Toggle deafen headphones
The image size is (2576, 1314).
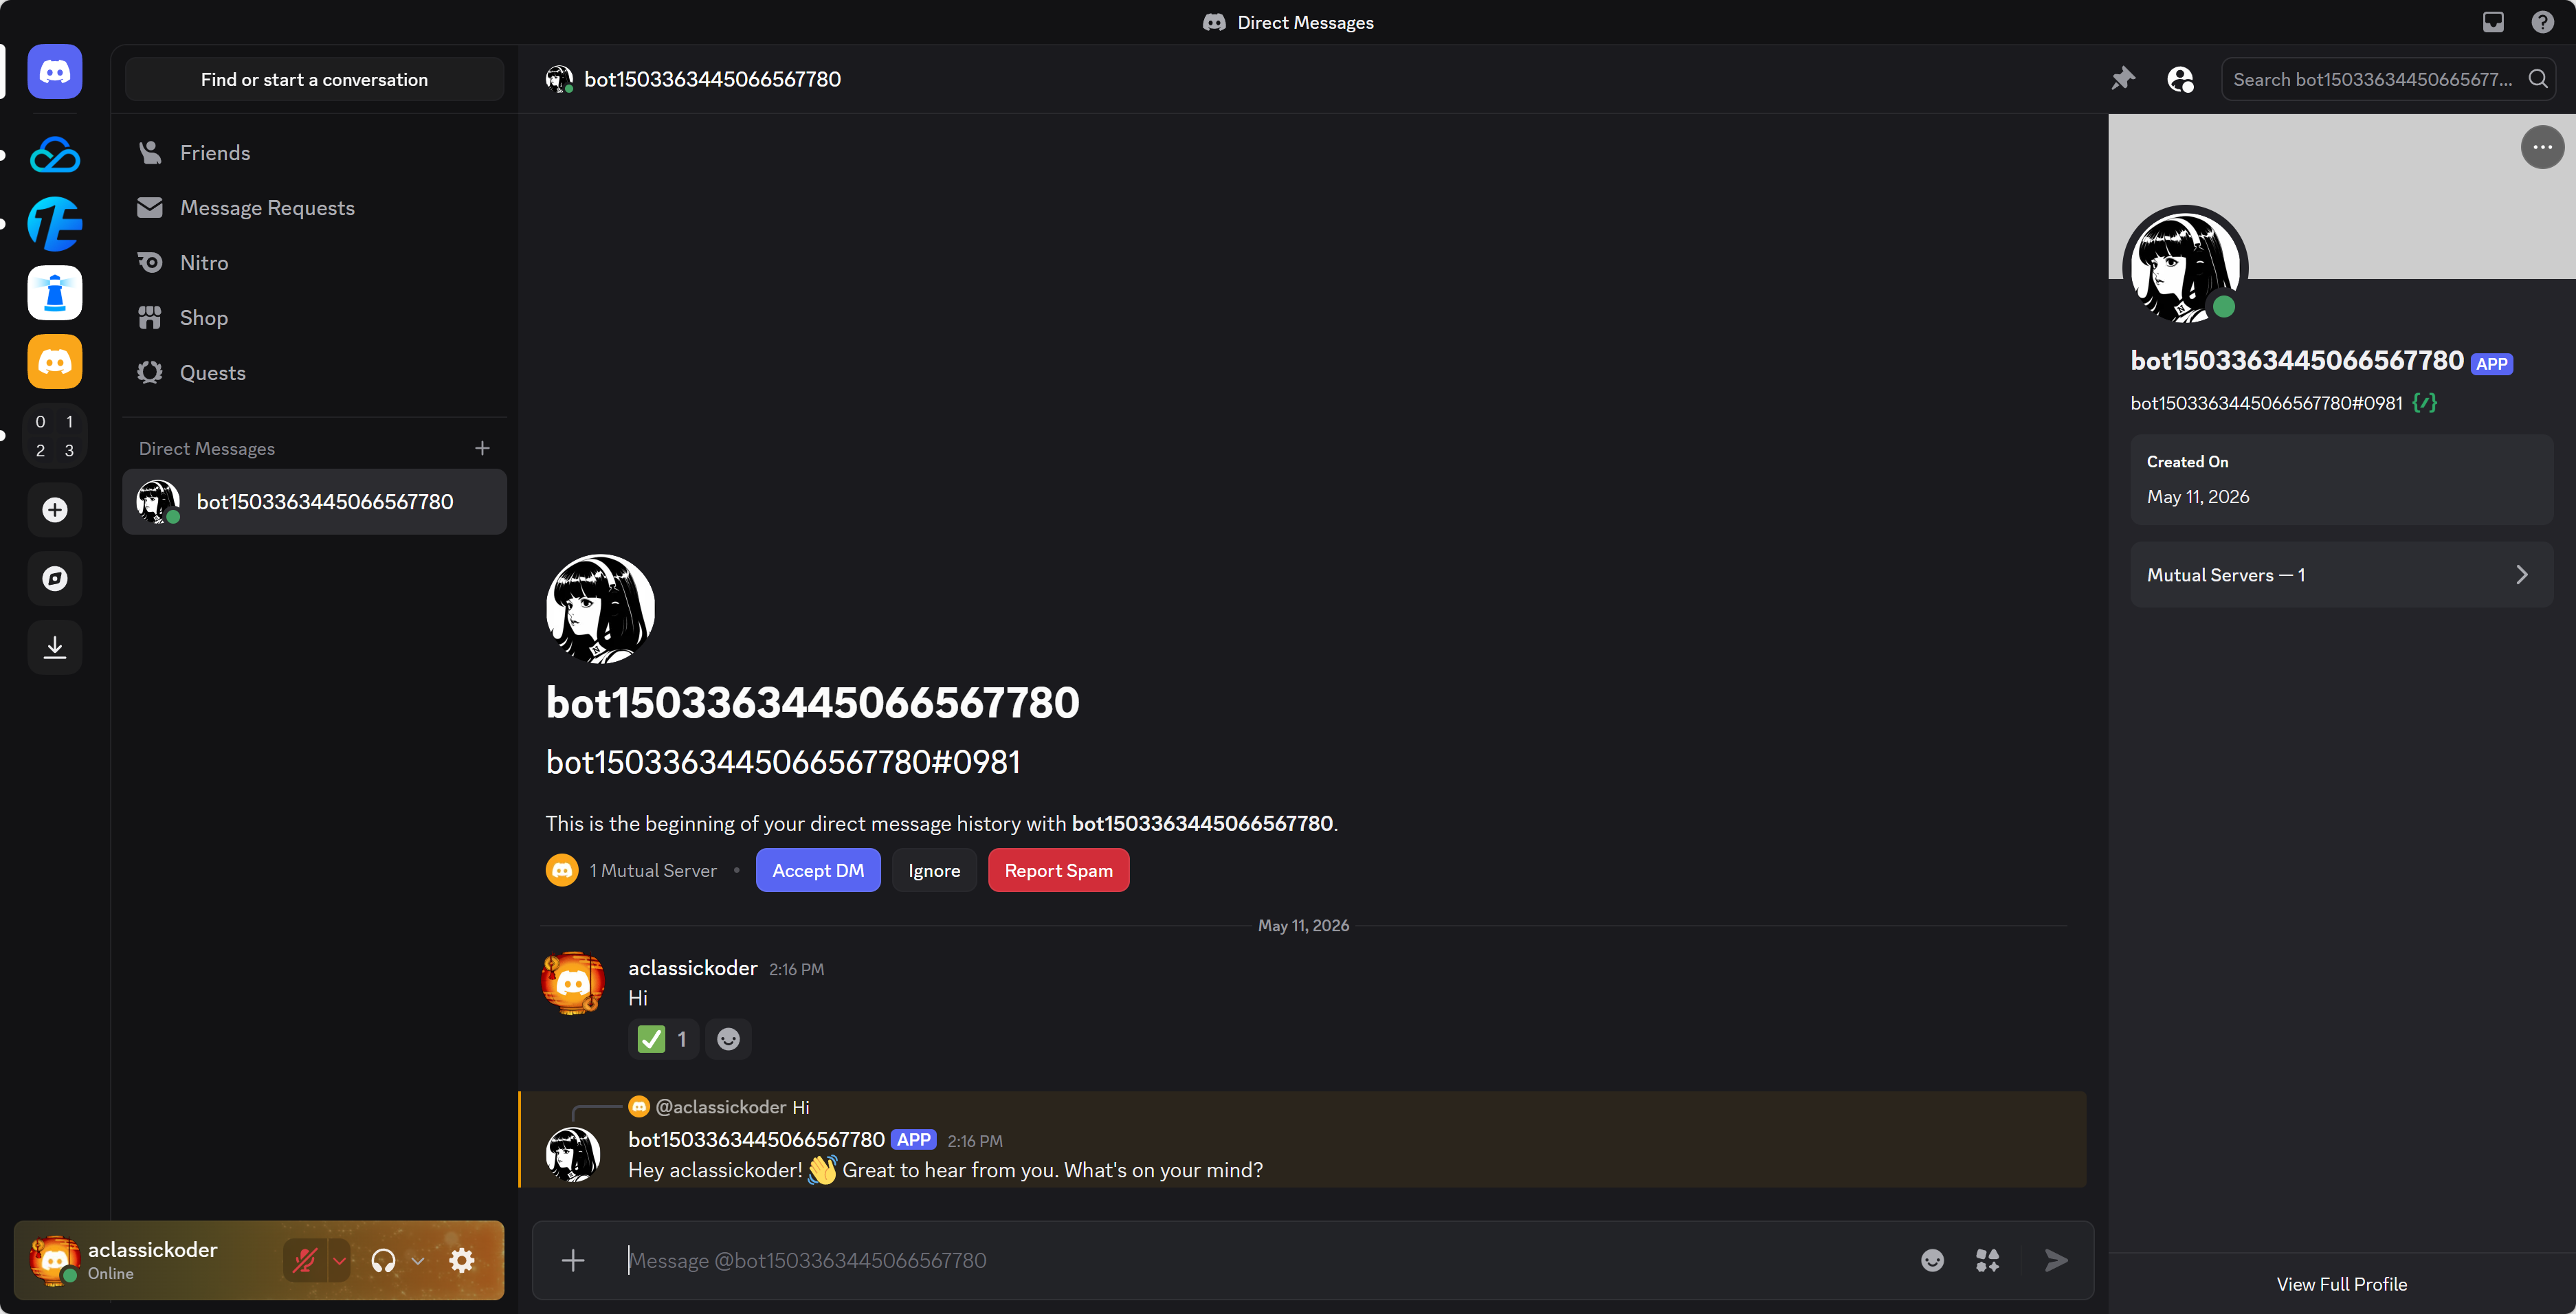[x=383, y=1260]
